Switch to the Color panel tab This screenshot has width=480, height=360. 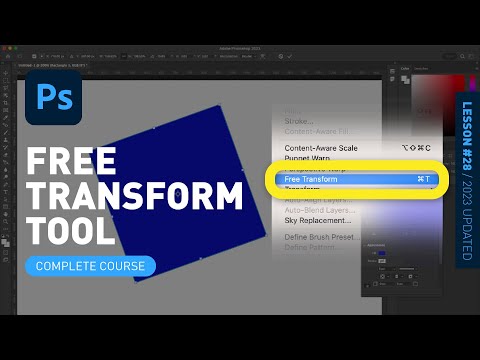click(x=405, y=68)
